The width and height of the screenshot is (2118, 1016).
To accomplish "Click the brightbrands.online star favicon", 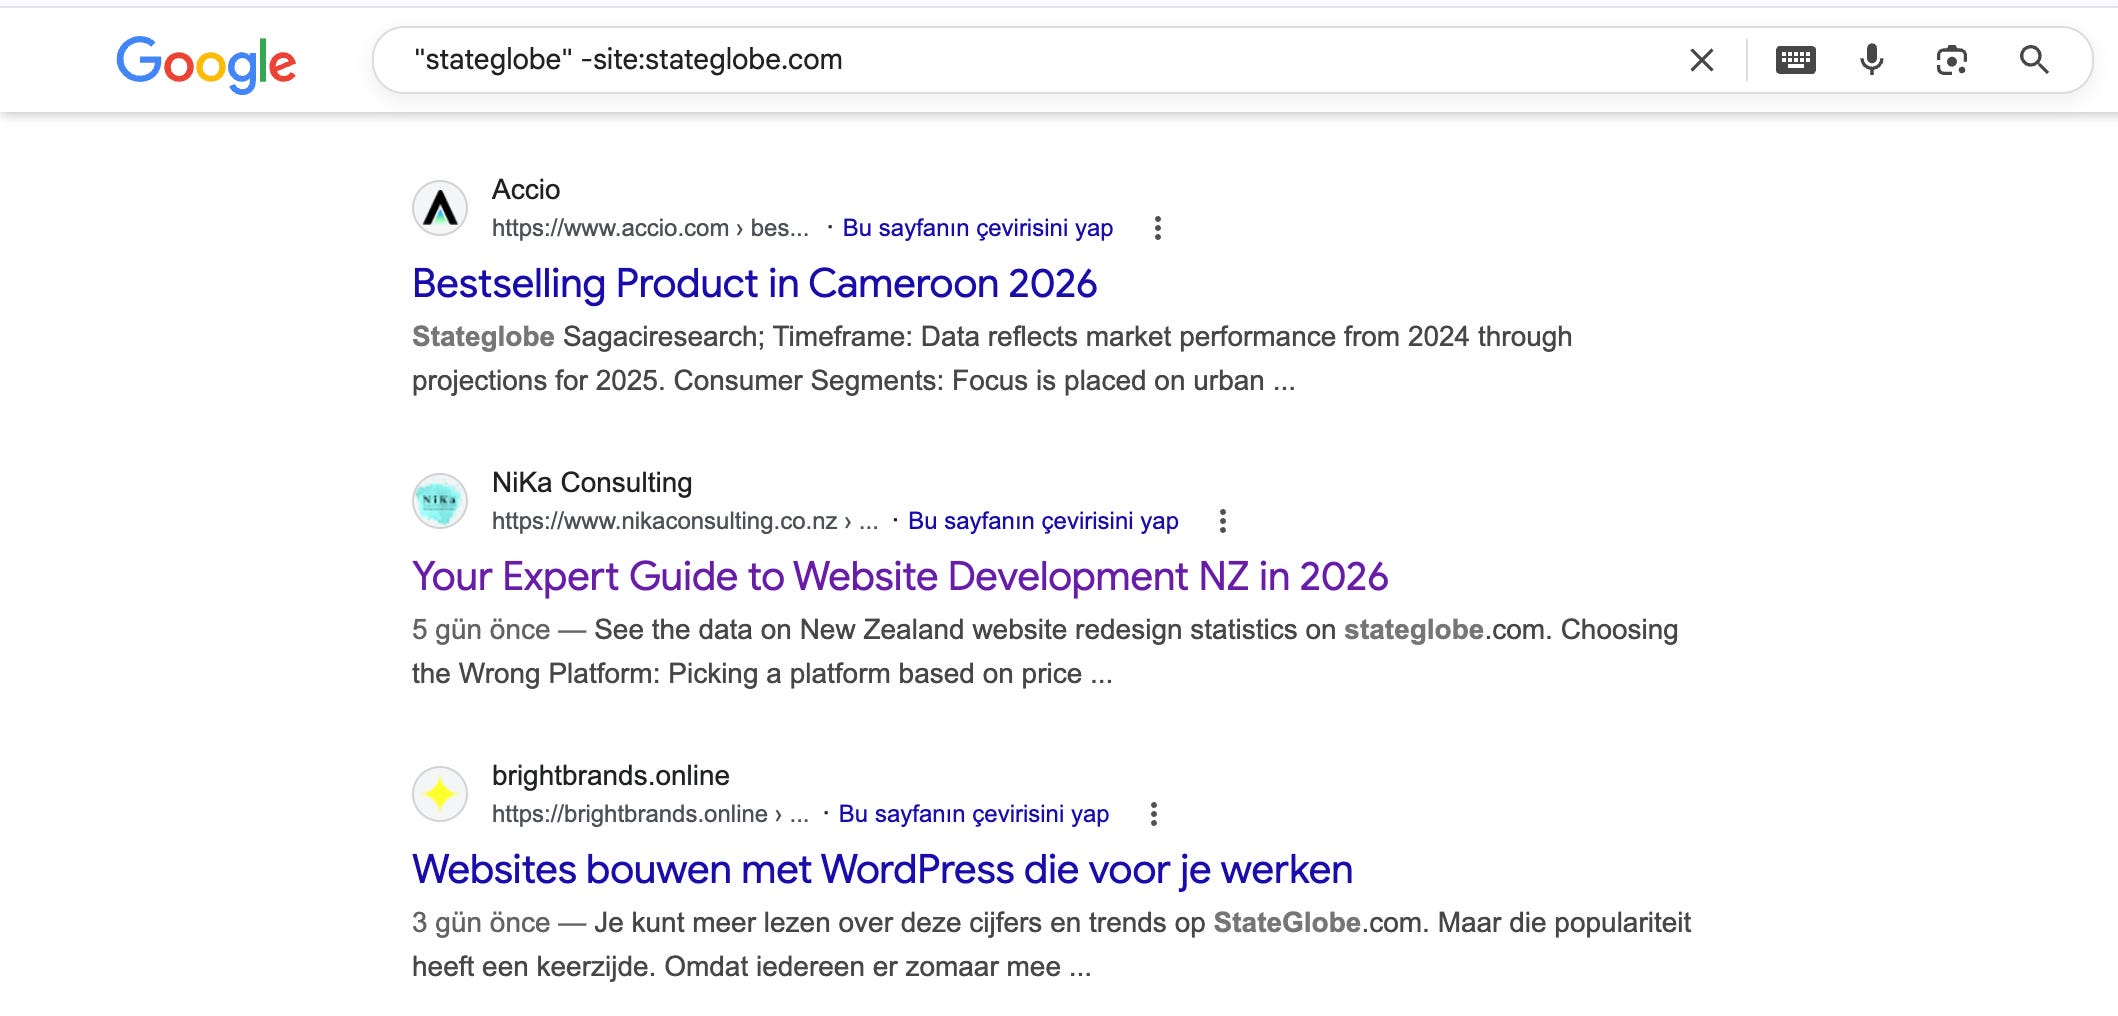I will coord(440,794).
